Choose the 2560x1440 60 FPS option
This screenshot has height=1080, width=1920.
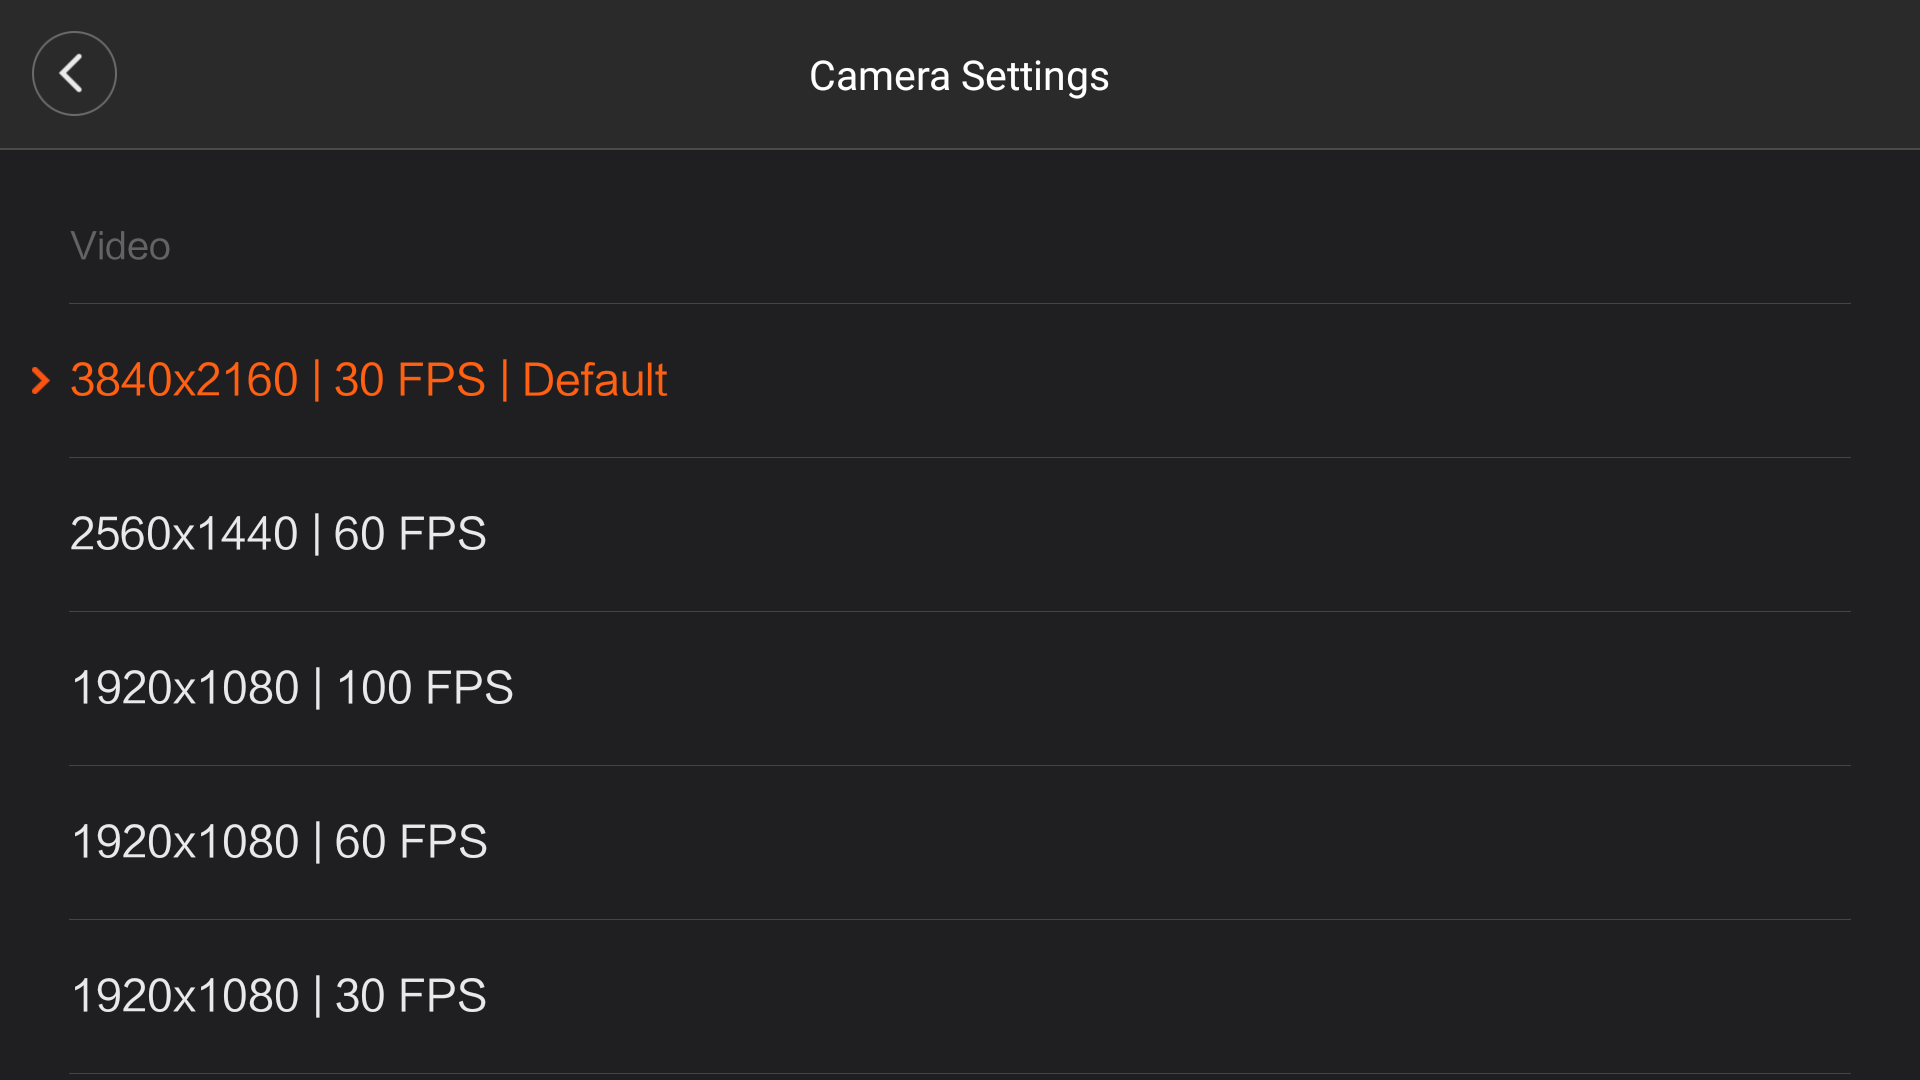click(x=278, y=534)
